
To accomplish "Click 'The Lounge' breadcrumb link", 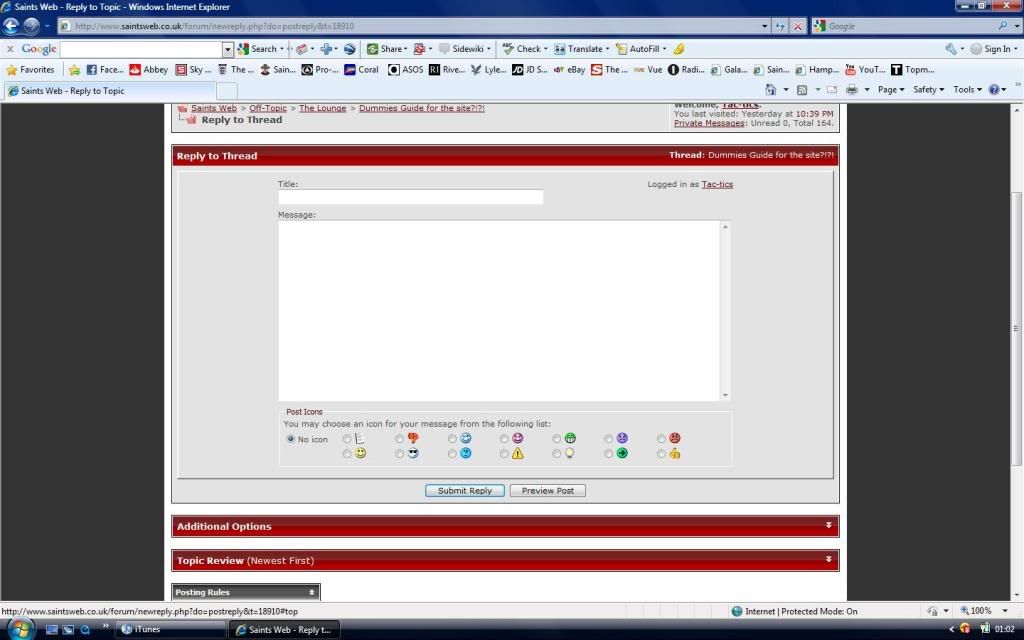I will pyautogui.click(x=323, y=108).
